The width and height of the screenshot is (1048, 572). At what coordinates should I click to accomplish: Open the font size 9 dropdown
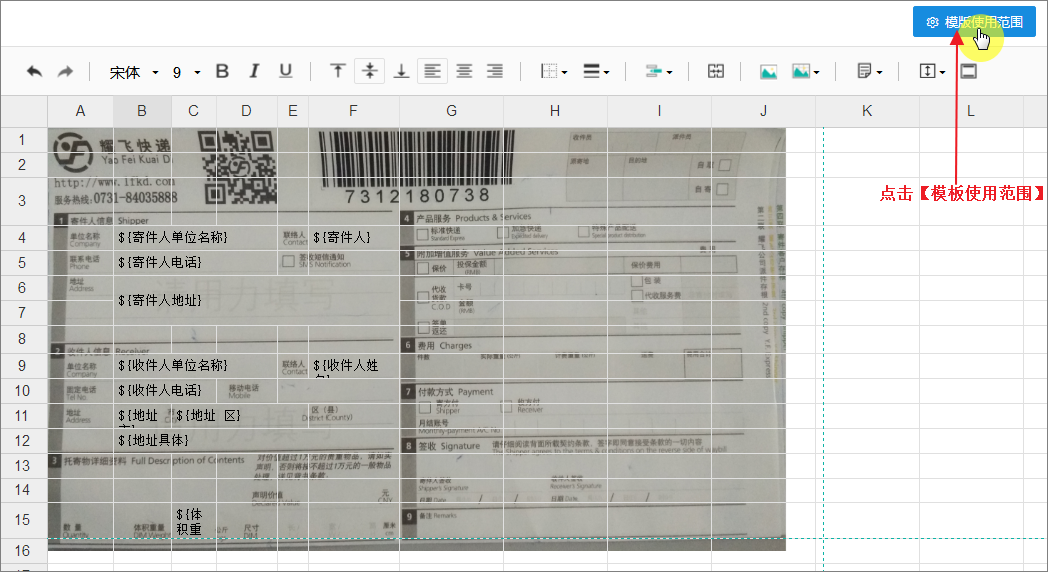tap(186, 72)
